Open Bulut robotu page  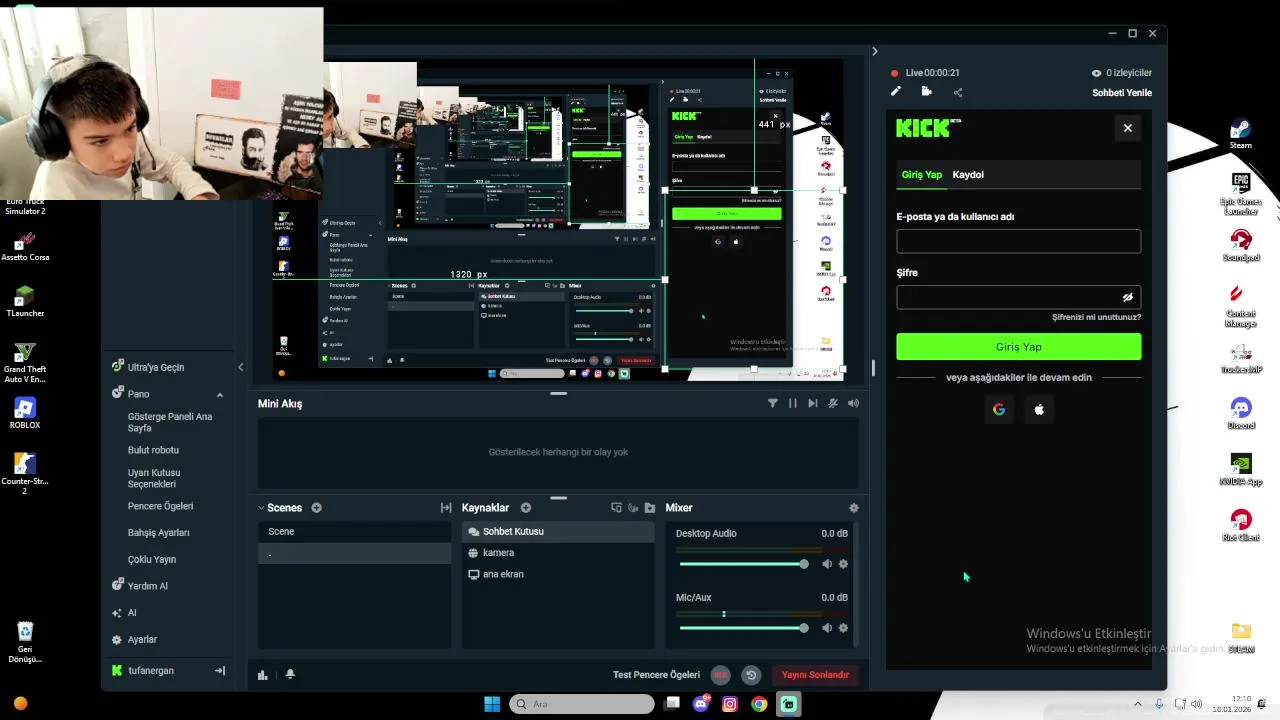click(x=153, y=450)
